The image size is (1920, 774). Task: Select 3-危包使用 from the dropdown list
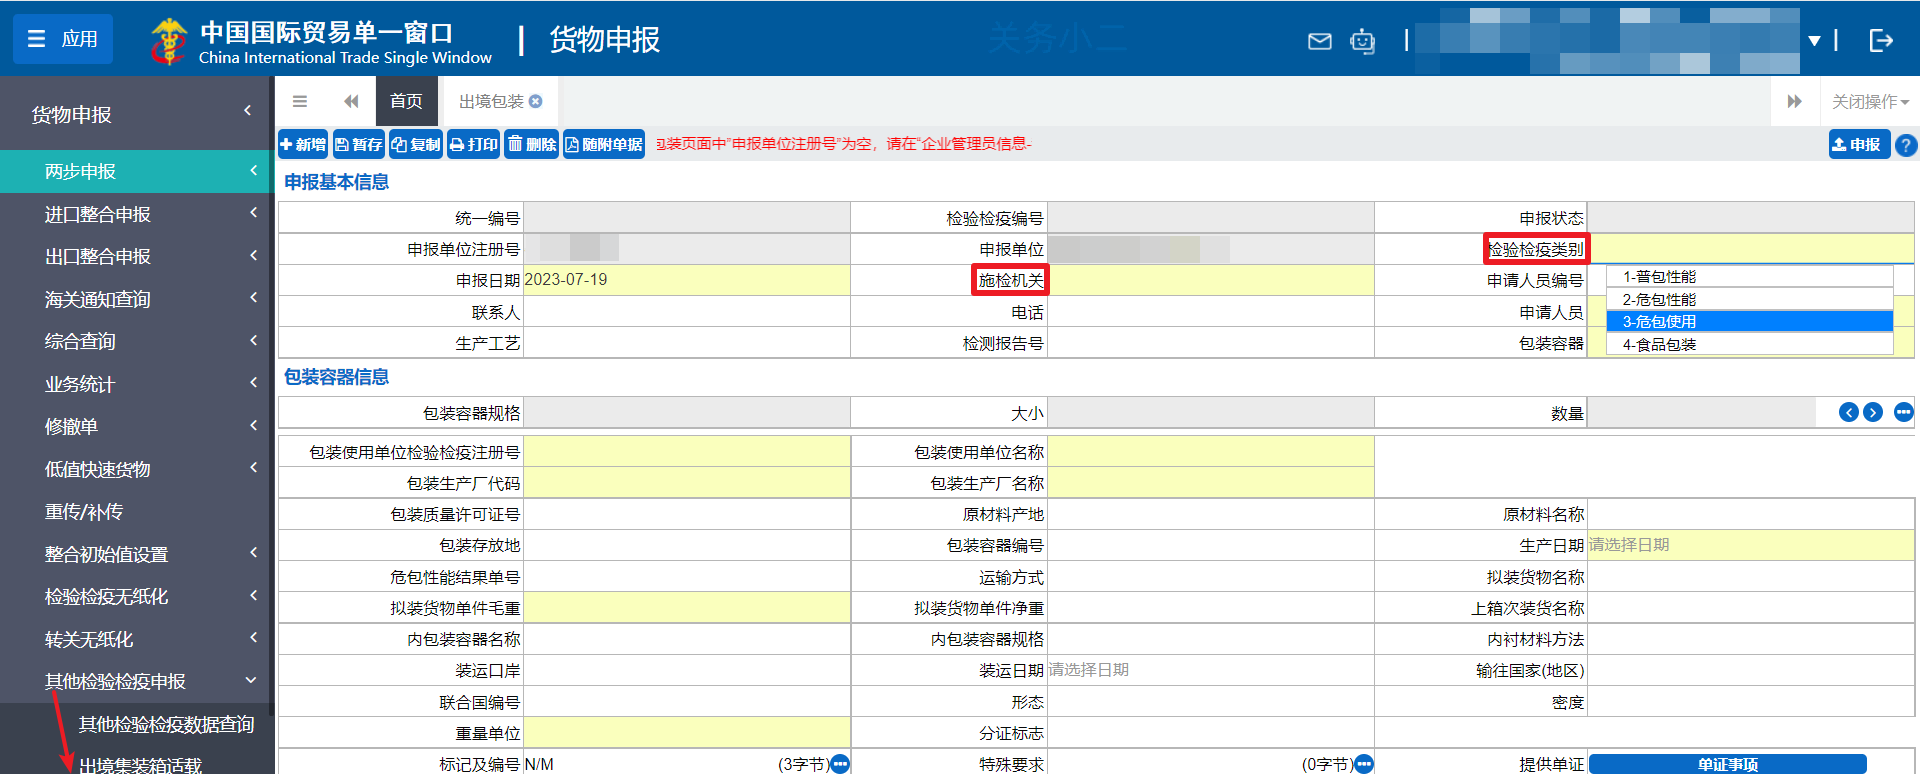(x=1749, y=321)
